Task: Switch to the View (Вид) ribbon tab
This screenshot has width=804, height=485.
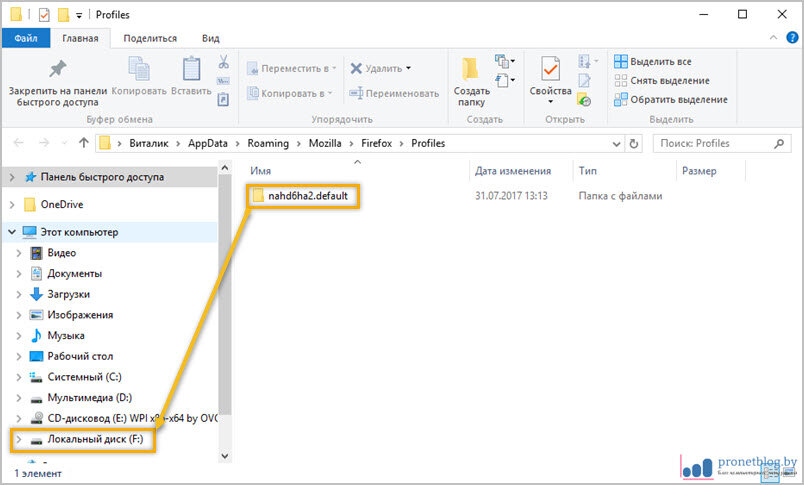Action: pos(210,39)
